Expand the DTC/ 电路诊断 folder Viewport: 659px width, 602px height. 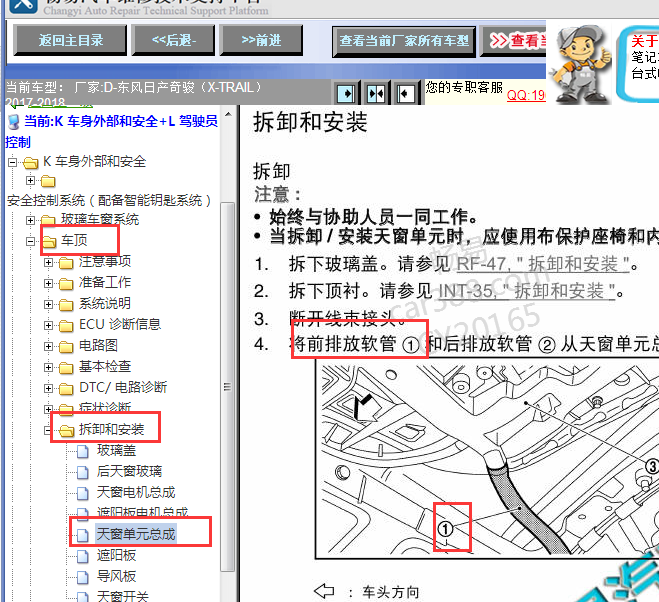coord(48,388)
